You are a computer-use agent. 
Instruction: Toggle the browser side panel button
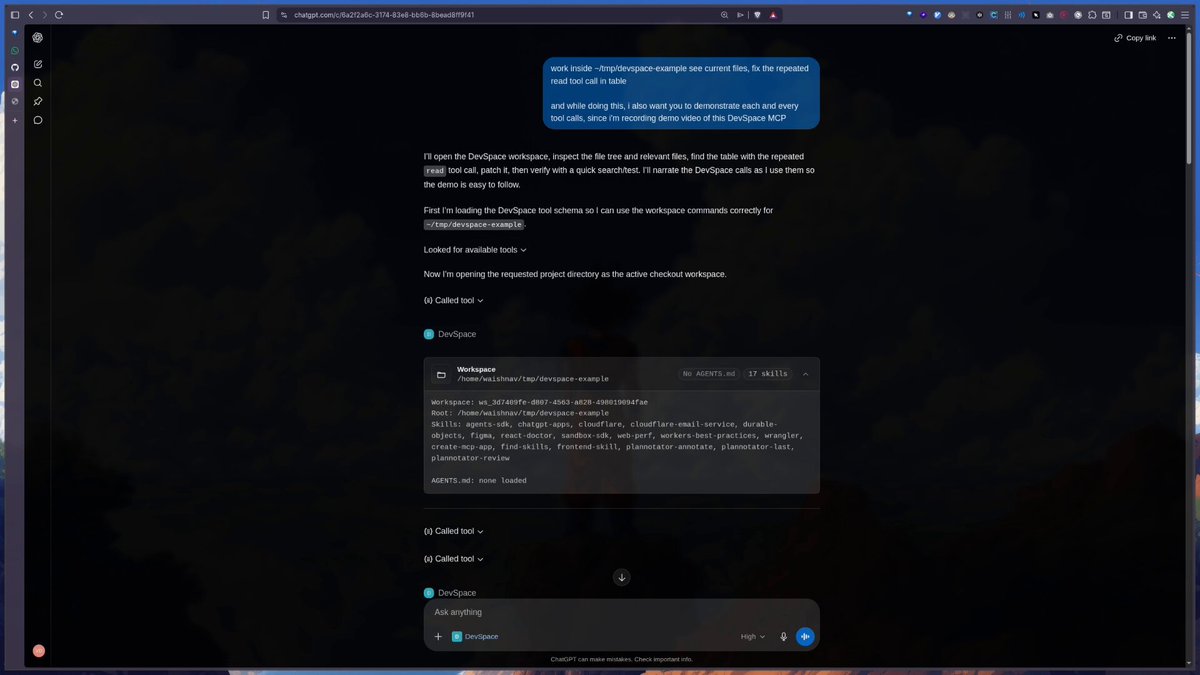coord(1128,15)
